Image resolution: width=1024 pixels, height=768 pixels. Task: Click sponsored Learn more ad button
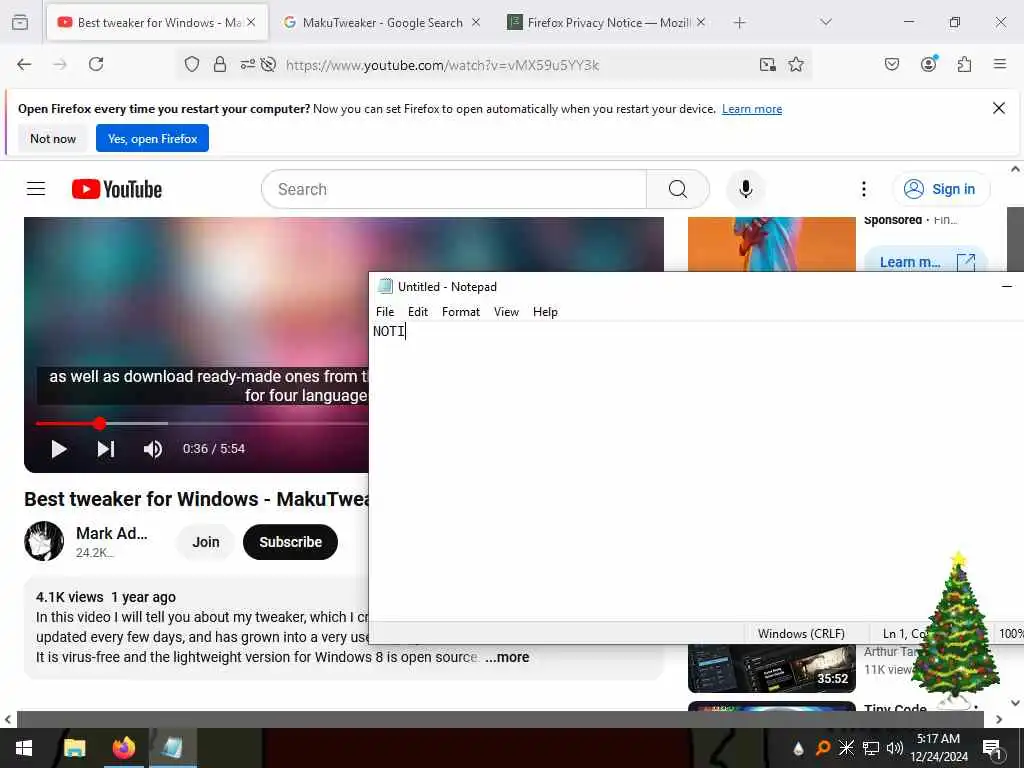pyautogui.click(x=925, y=262)
